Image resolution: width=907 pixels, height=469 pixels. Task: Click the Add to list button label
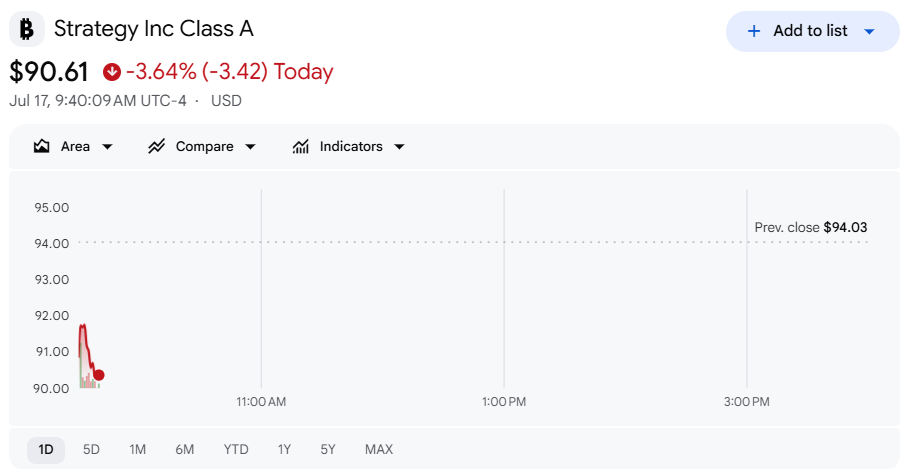810,31
